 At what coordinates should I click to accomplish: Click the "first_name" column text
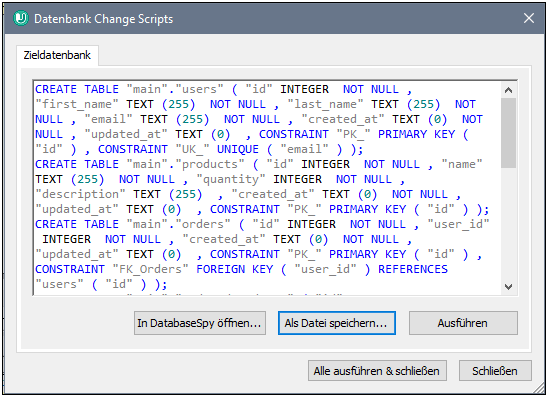click(x=77, y=104)
